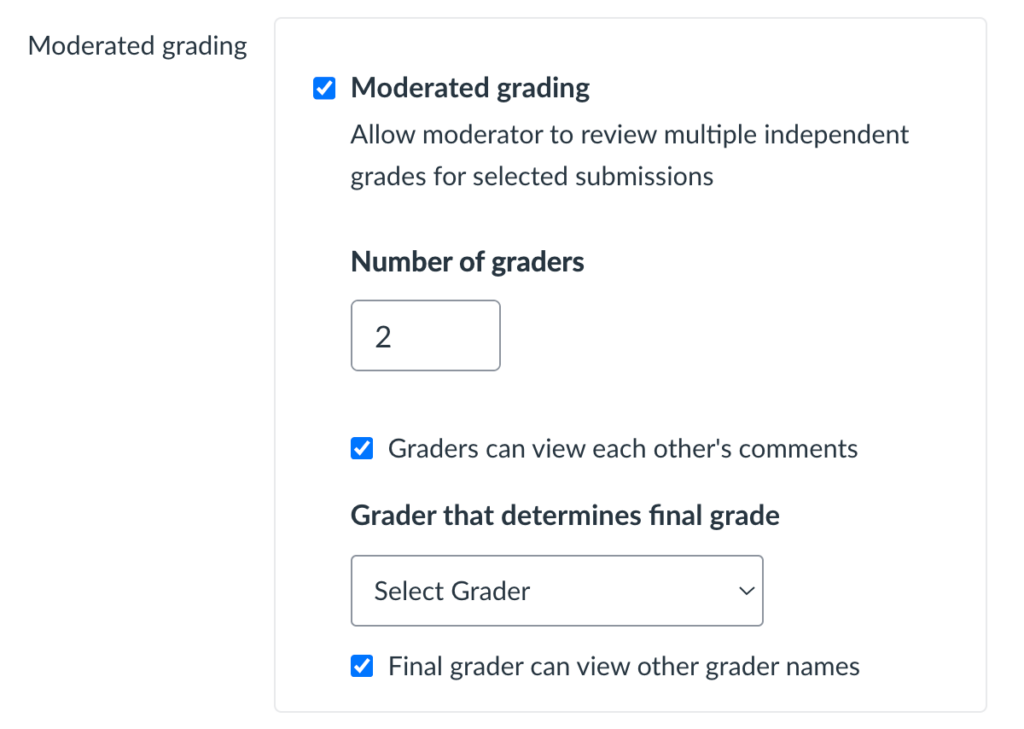Click the Moderated grading section label
This screenshot has height=729, width=1024.
click(x=136, y=45)
